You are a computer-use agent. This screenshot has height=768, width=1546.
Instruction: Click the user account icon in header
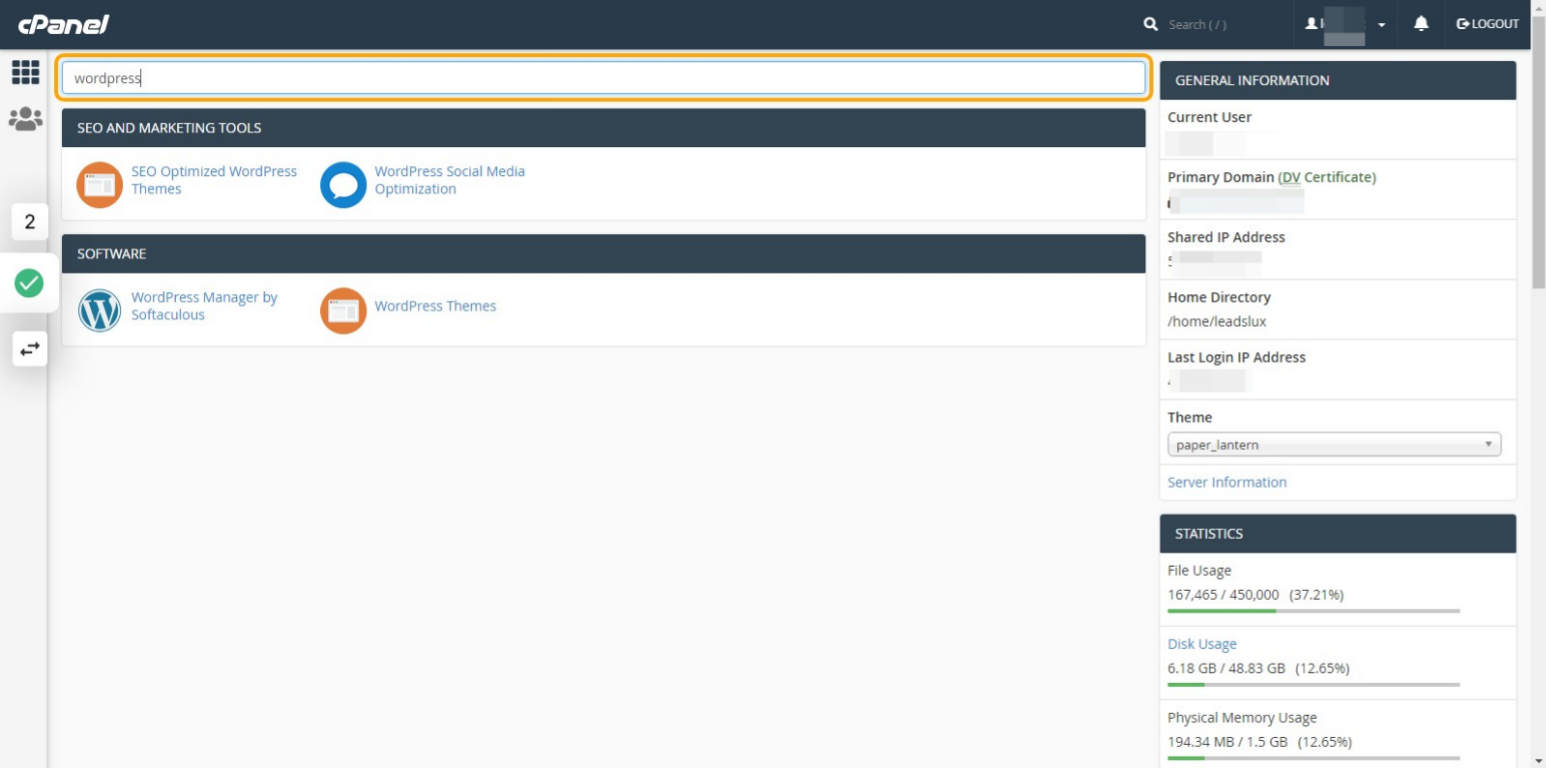[x=1311, y=24]
